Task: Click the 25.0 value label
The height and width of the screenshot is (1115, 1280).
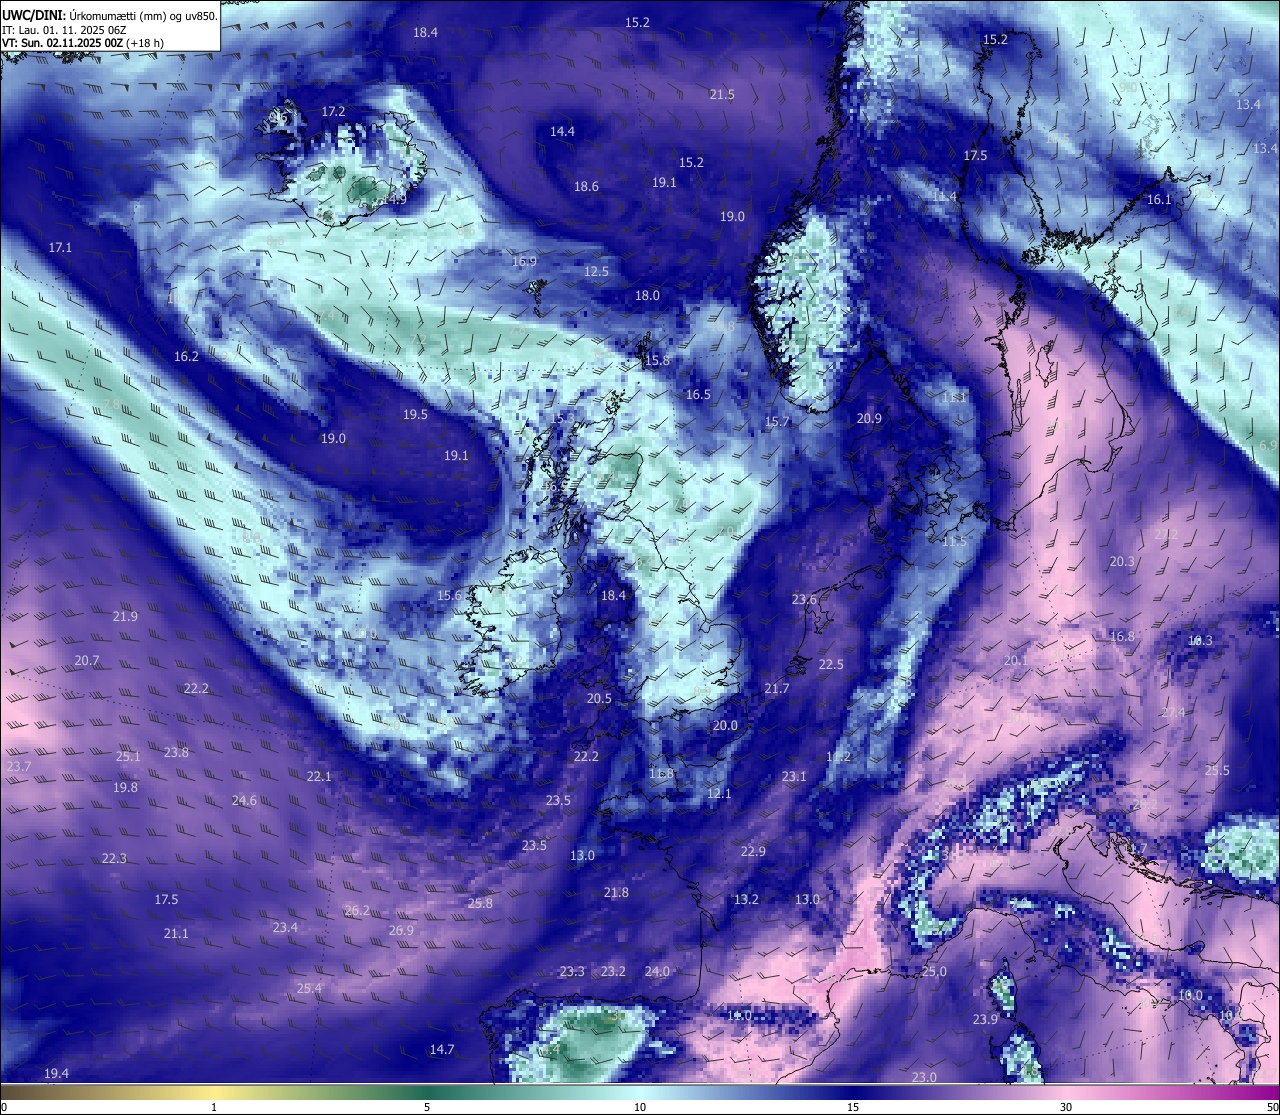Action: [x=934, y=971]
